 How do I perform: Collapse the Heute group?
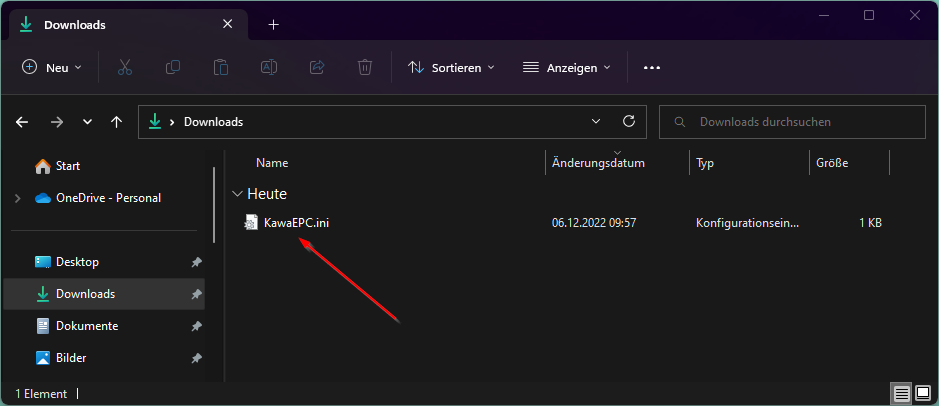238,194
